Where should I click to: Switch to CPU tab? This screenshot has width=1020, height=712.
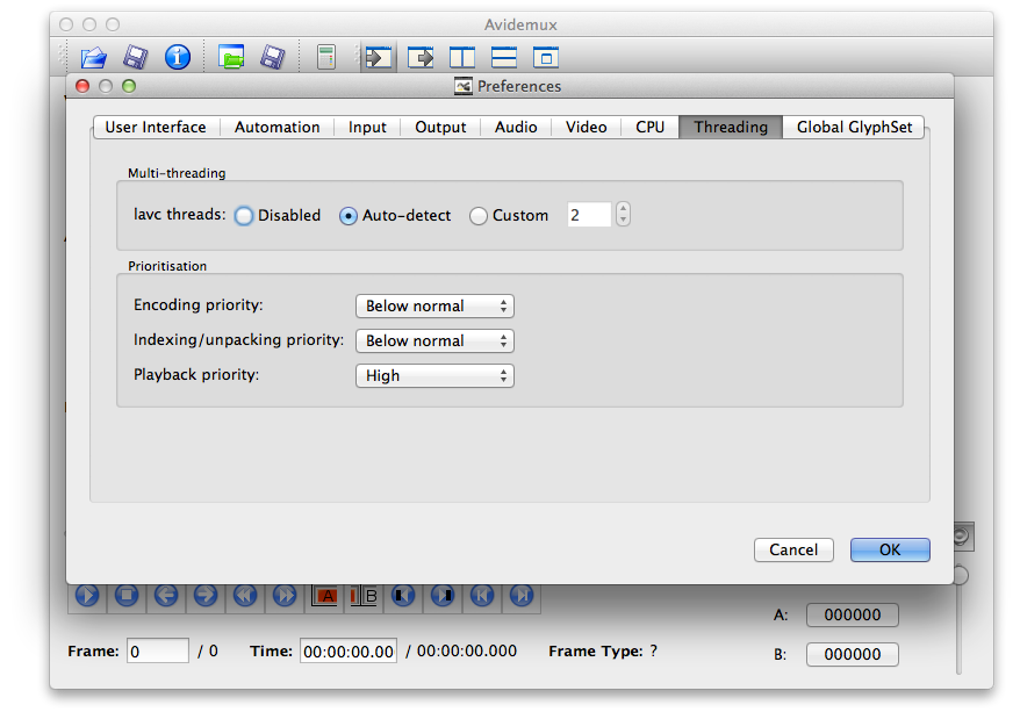(x=650, y=127)
